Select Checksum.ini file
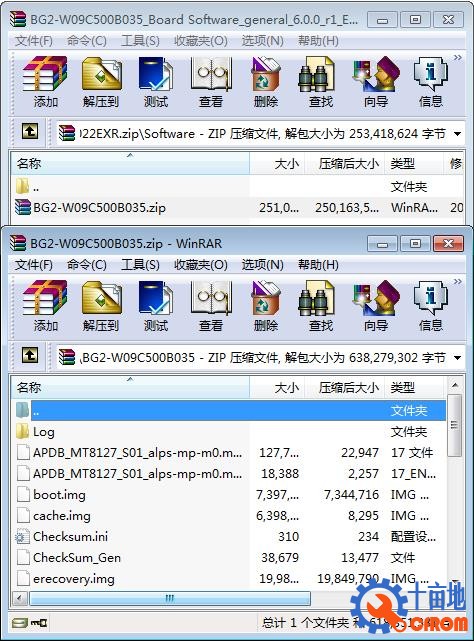 pos(229,536)
